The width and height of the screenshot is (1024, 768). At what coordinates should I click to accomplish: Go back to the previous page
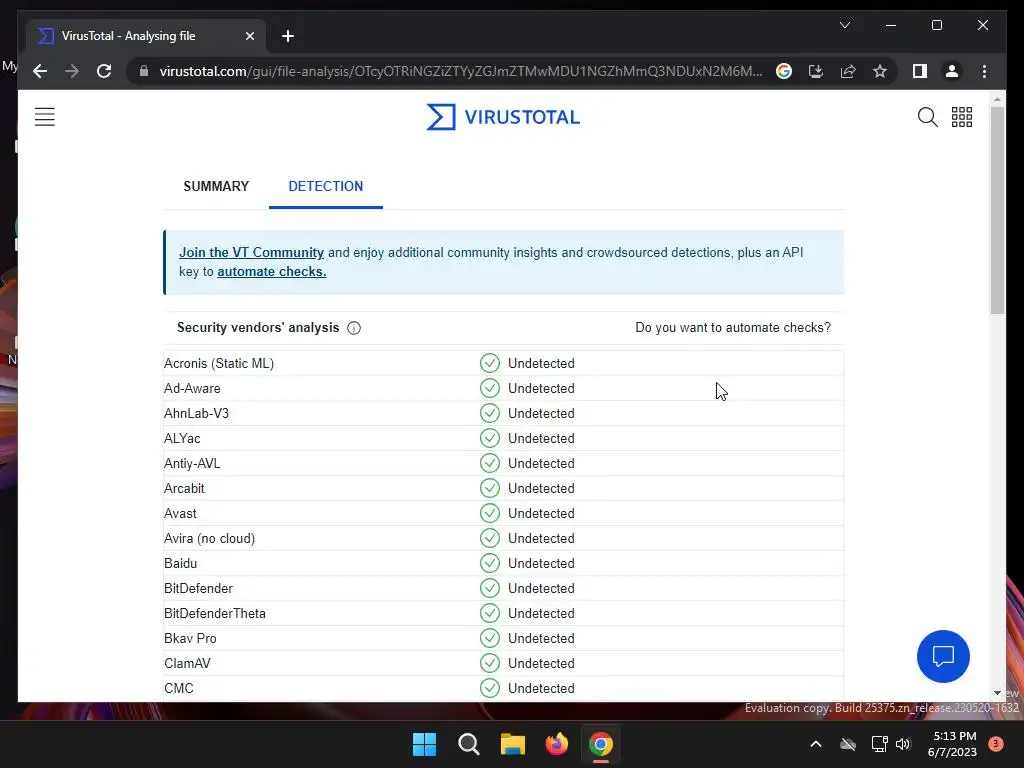40,71
